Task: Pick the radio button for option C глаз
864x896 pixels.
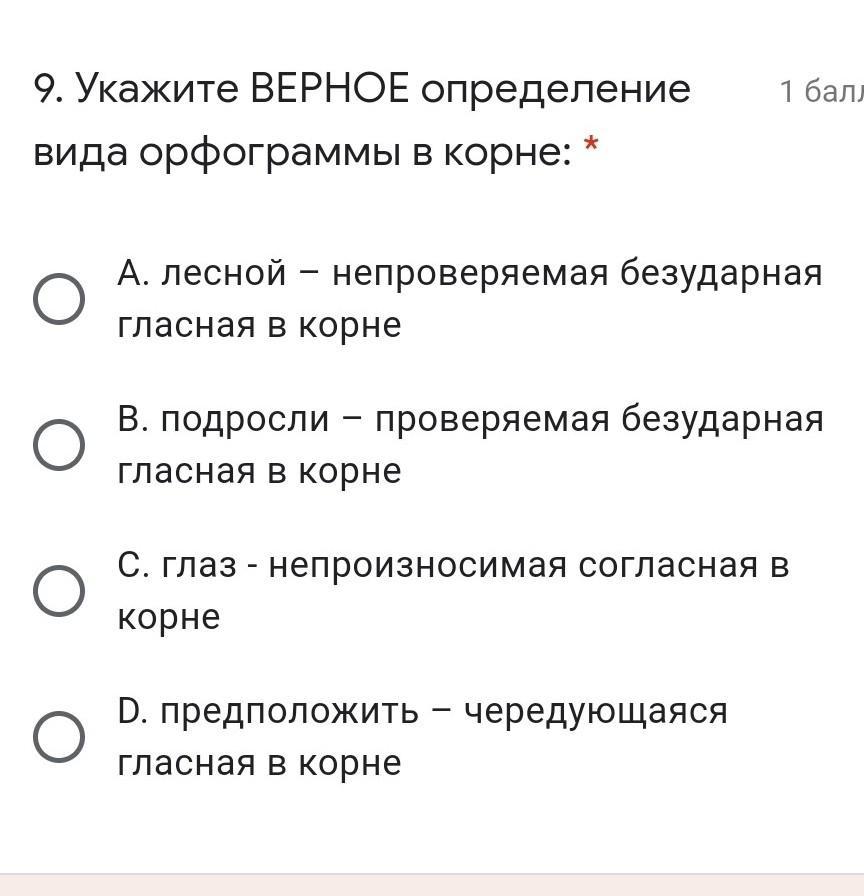Action: tap(59, 591)
